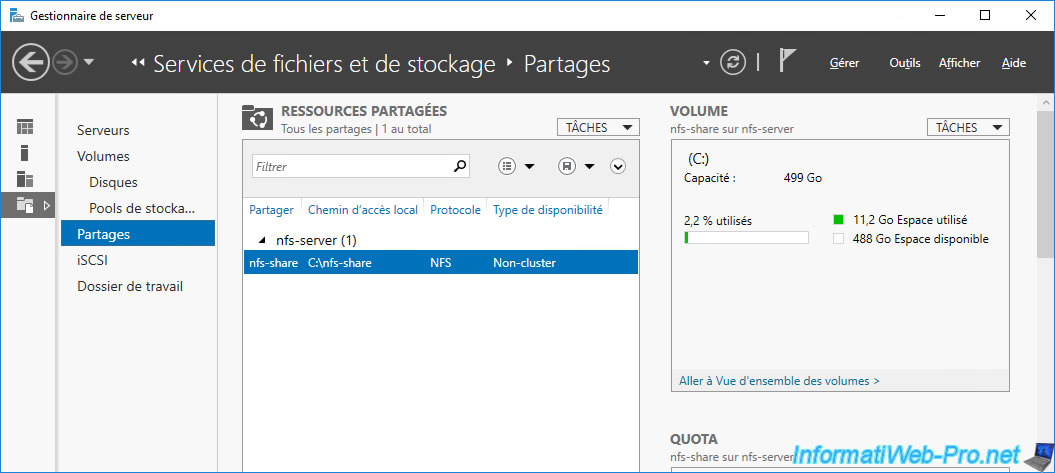The width and height of the screenshot is (1055, 473).
Task: Open the Outils menu
Action: (x=904, y=63)
